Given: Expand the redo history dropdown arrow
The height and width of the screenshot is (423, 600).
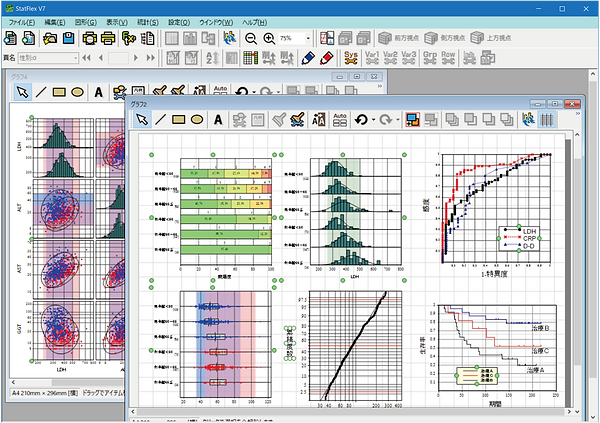Looking at the screenshot, I should [398, 120].
